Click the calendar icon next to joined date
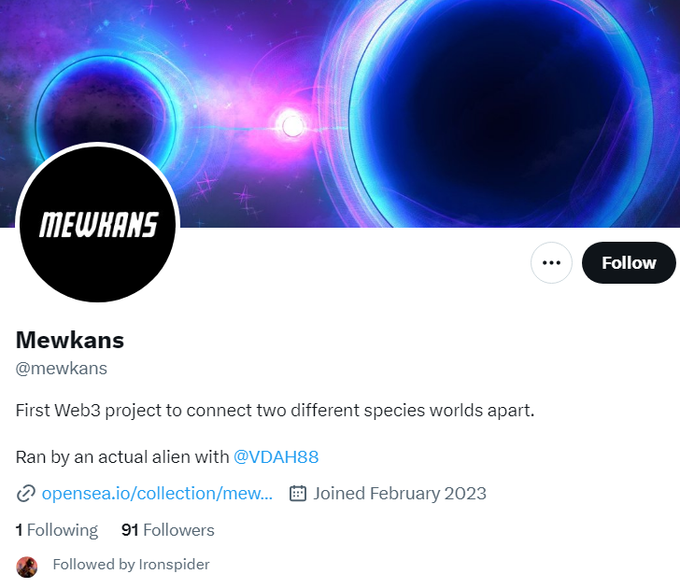Screen dimensions: 680x588 [x=298, y=493]
